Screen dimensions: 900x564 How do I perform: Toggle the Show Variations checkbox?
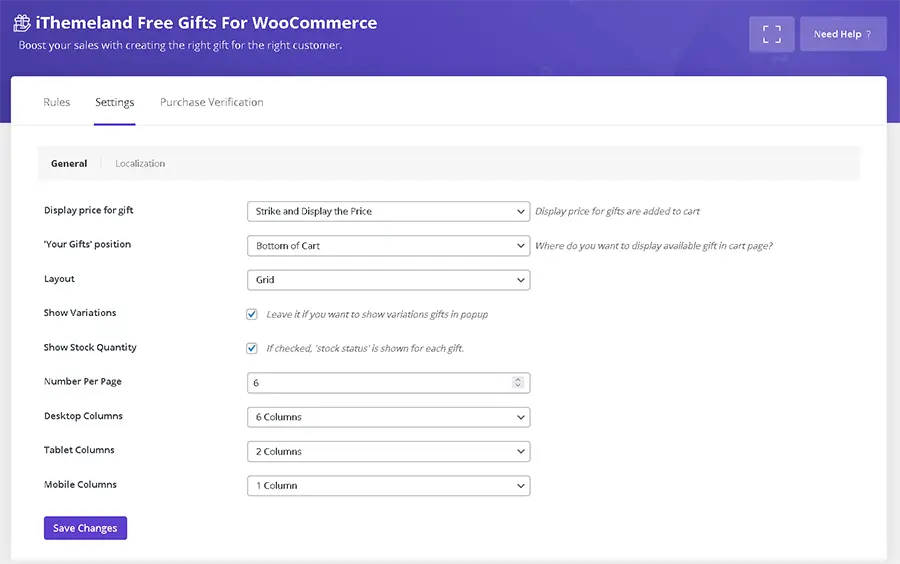coord(252,314)
